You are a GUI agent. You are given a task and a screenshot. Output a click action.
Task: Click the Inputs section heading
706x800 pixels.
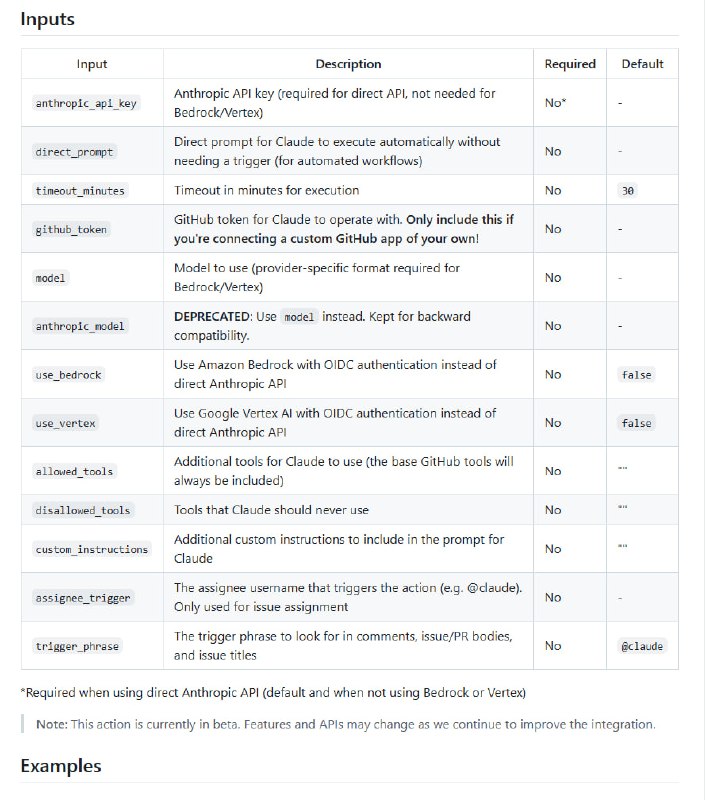[47, 19]
